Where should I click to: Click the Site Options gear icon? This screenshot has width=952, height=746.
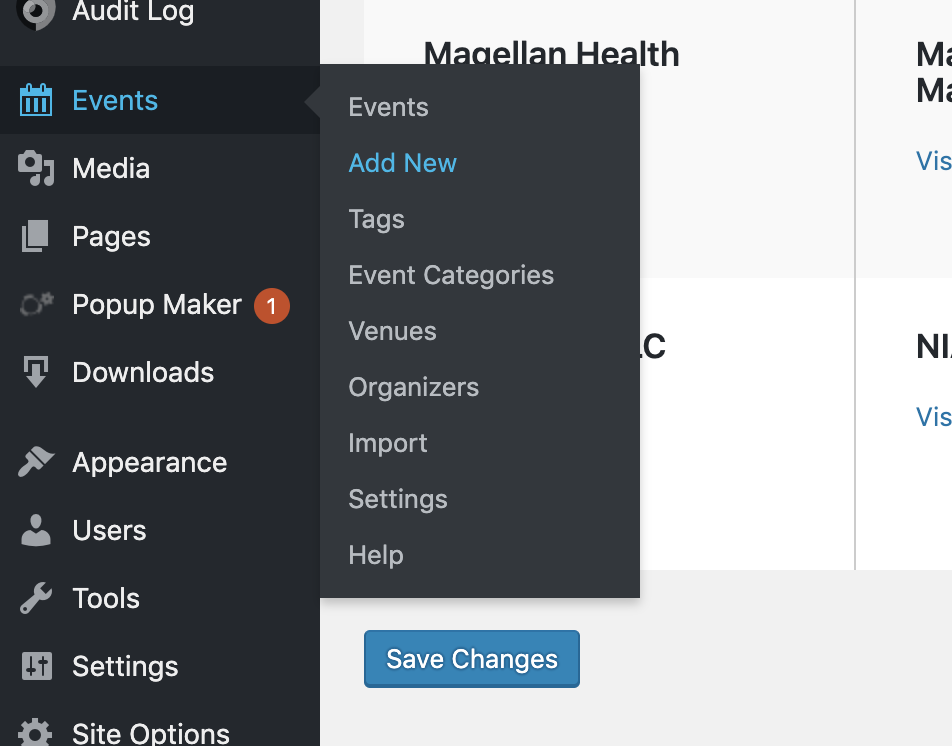click(36, 732)
